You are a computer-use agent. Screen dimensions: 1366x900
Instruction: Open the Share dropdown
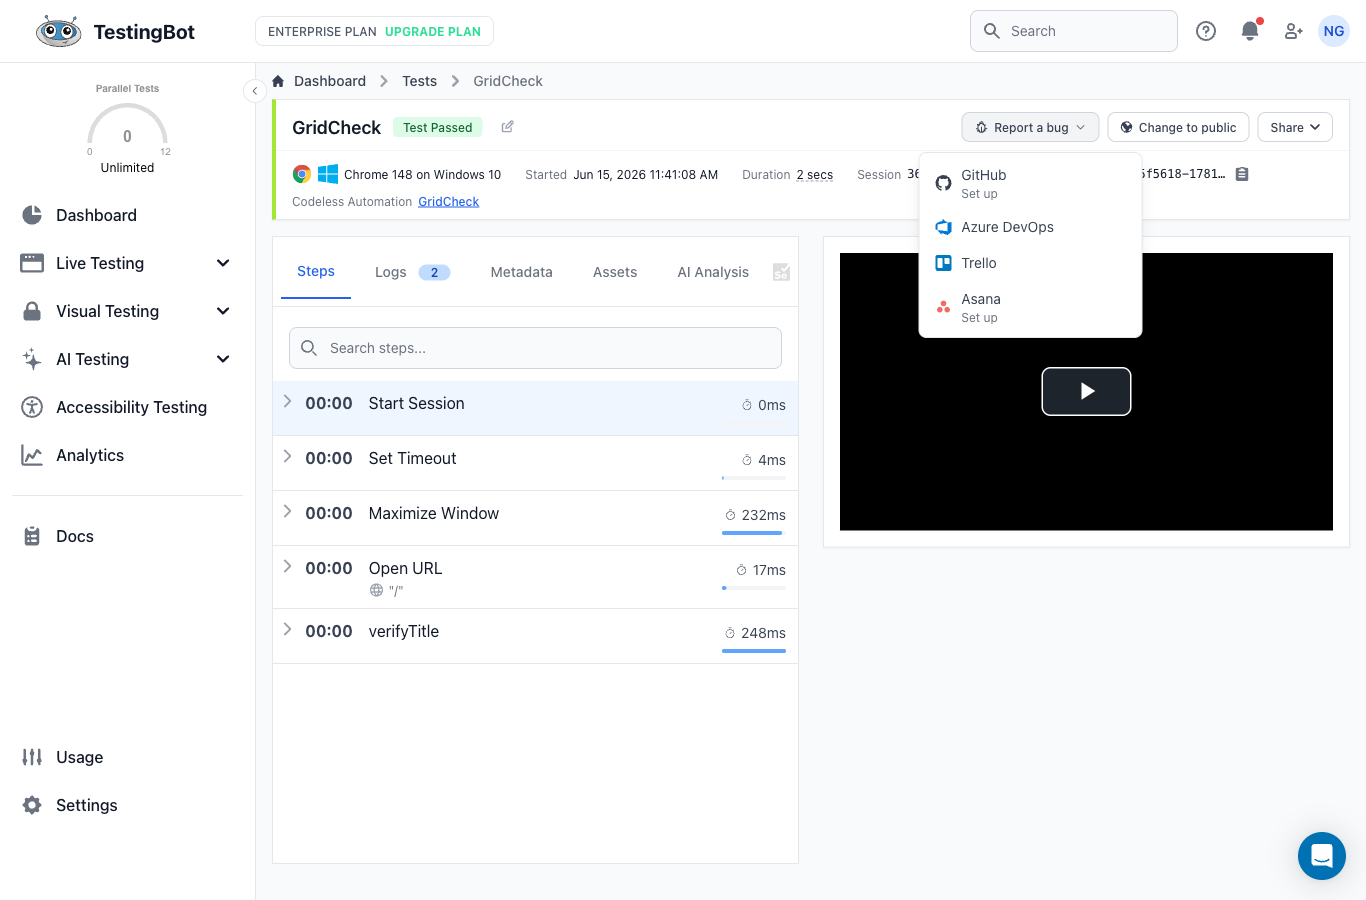[1295, 127]
